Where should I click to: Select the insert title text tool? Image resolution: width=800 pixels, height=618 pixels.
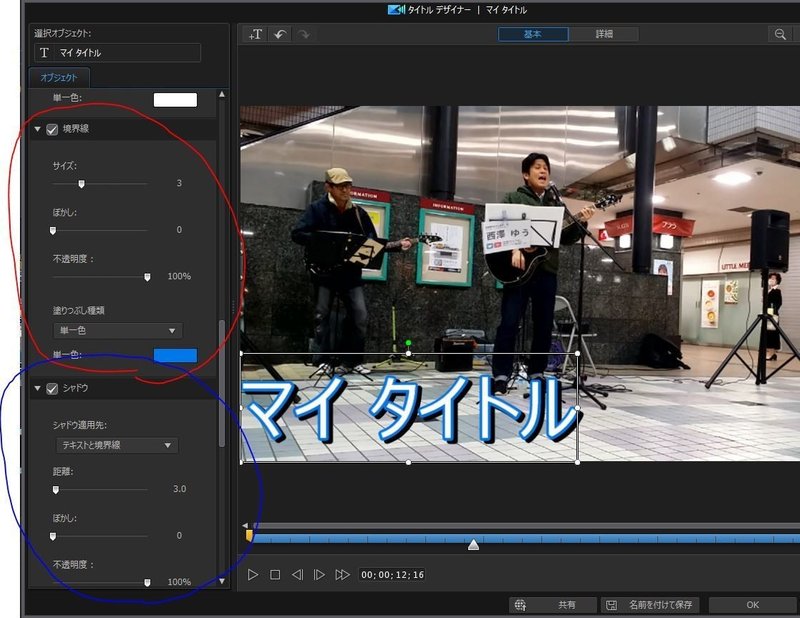point(255,35)
